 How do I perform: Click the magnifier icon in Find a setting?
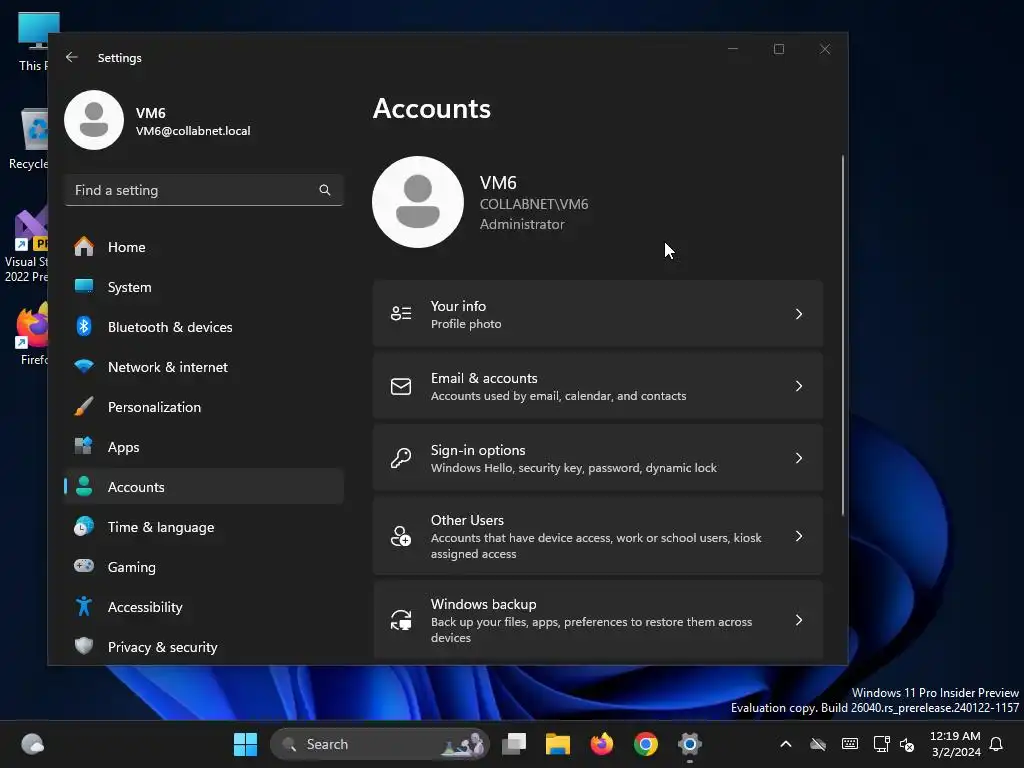tap(325, 190)
